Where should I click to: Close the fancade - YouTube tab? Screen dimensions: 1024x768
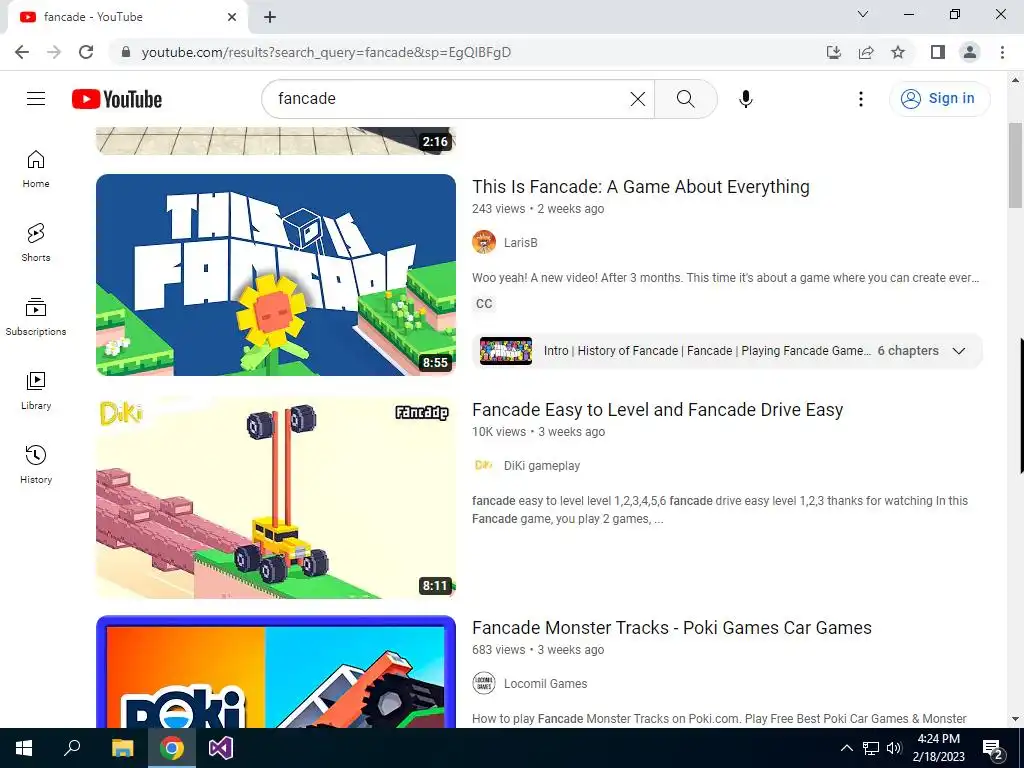(x=232, y=17)
